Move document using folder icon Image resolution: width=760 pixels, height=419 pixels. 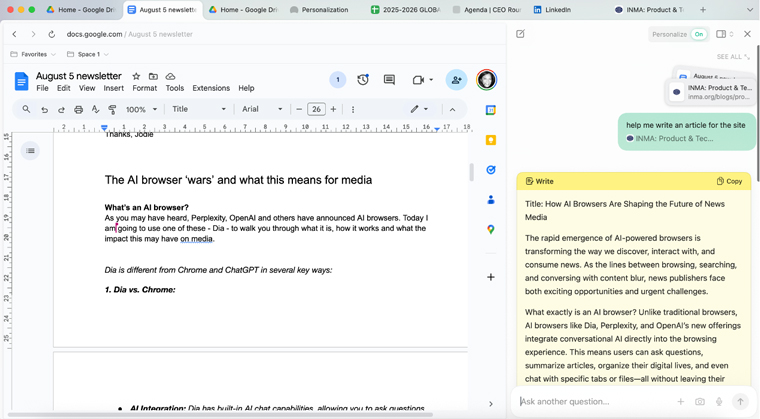point(153,76)
